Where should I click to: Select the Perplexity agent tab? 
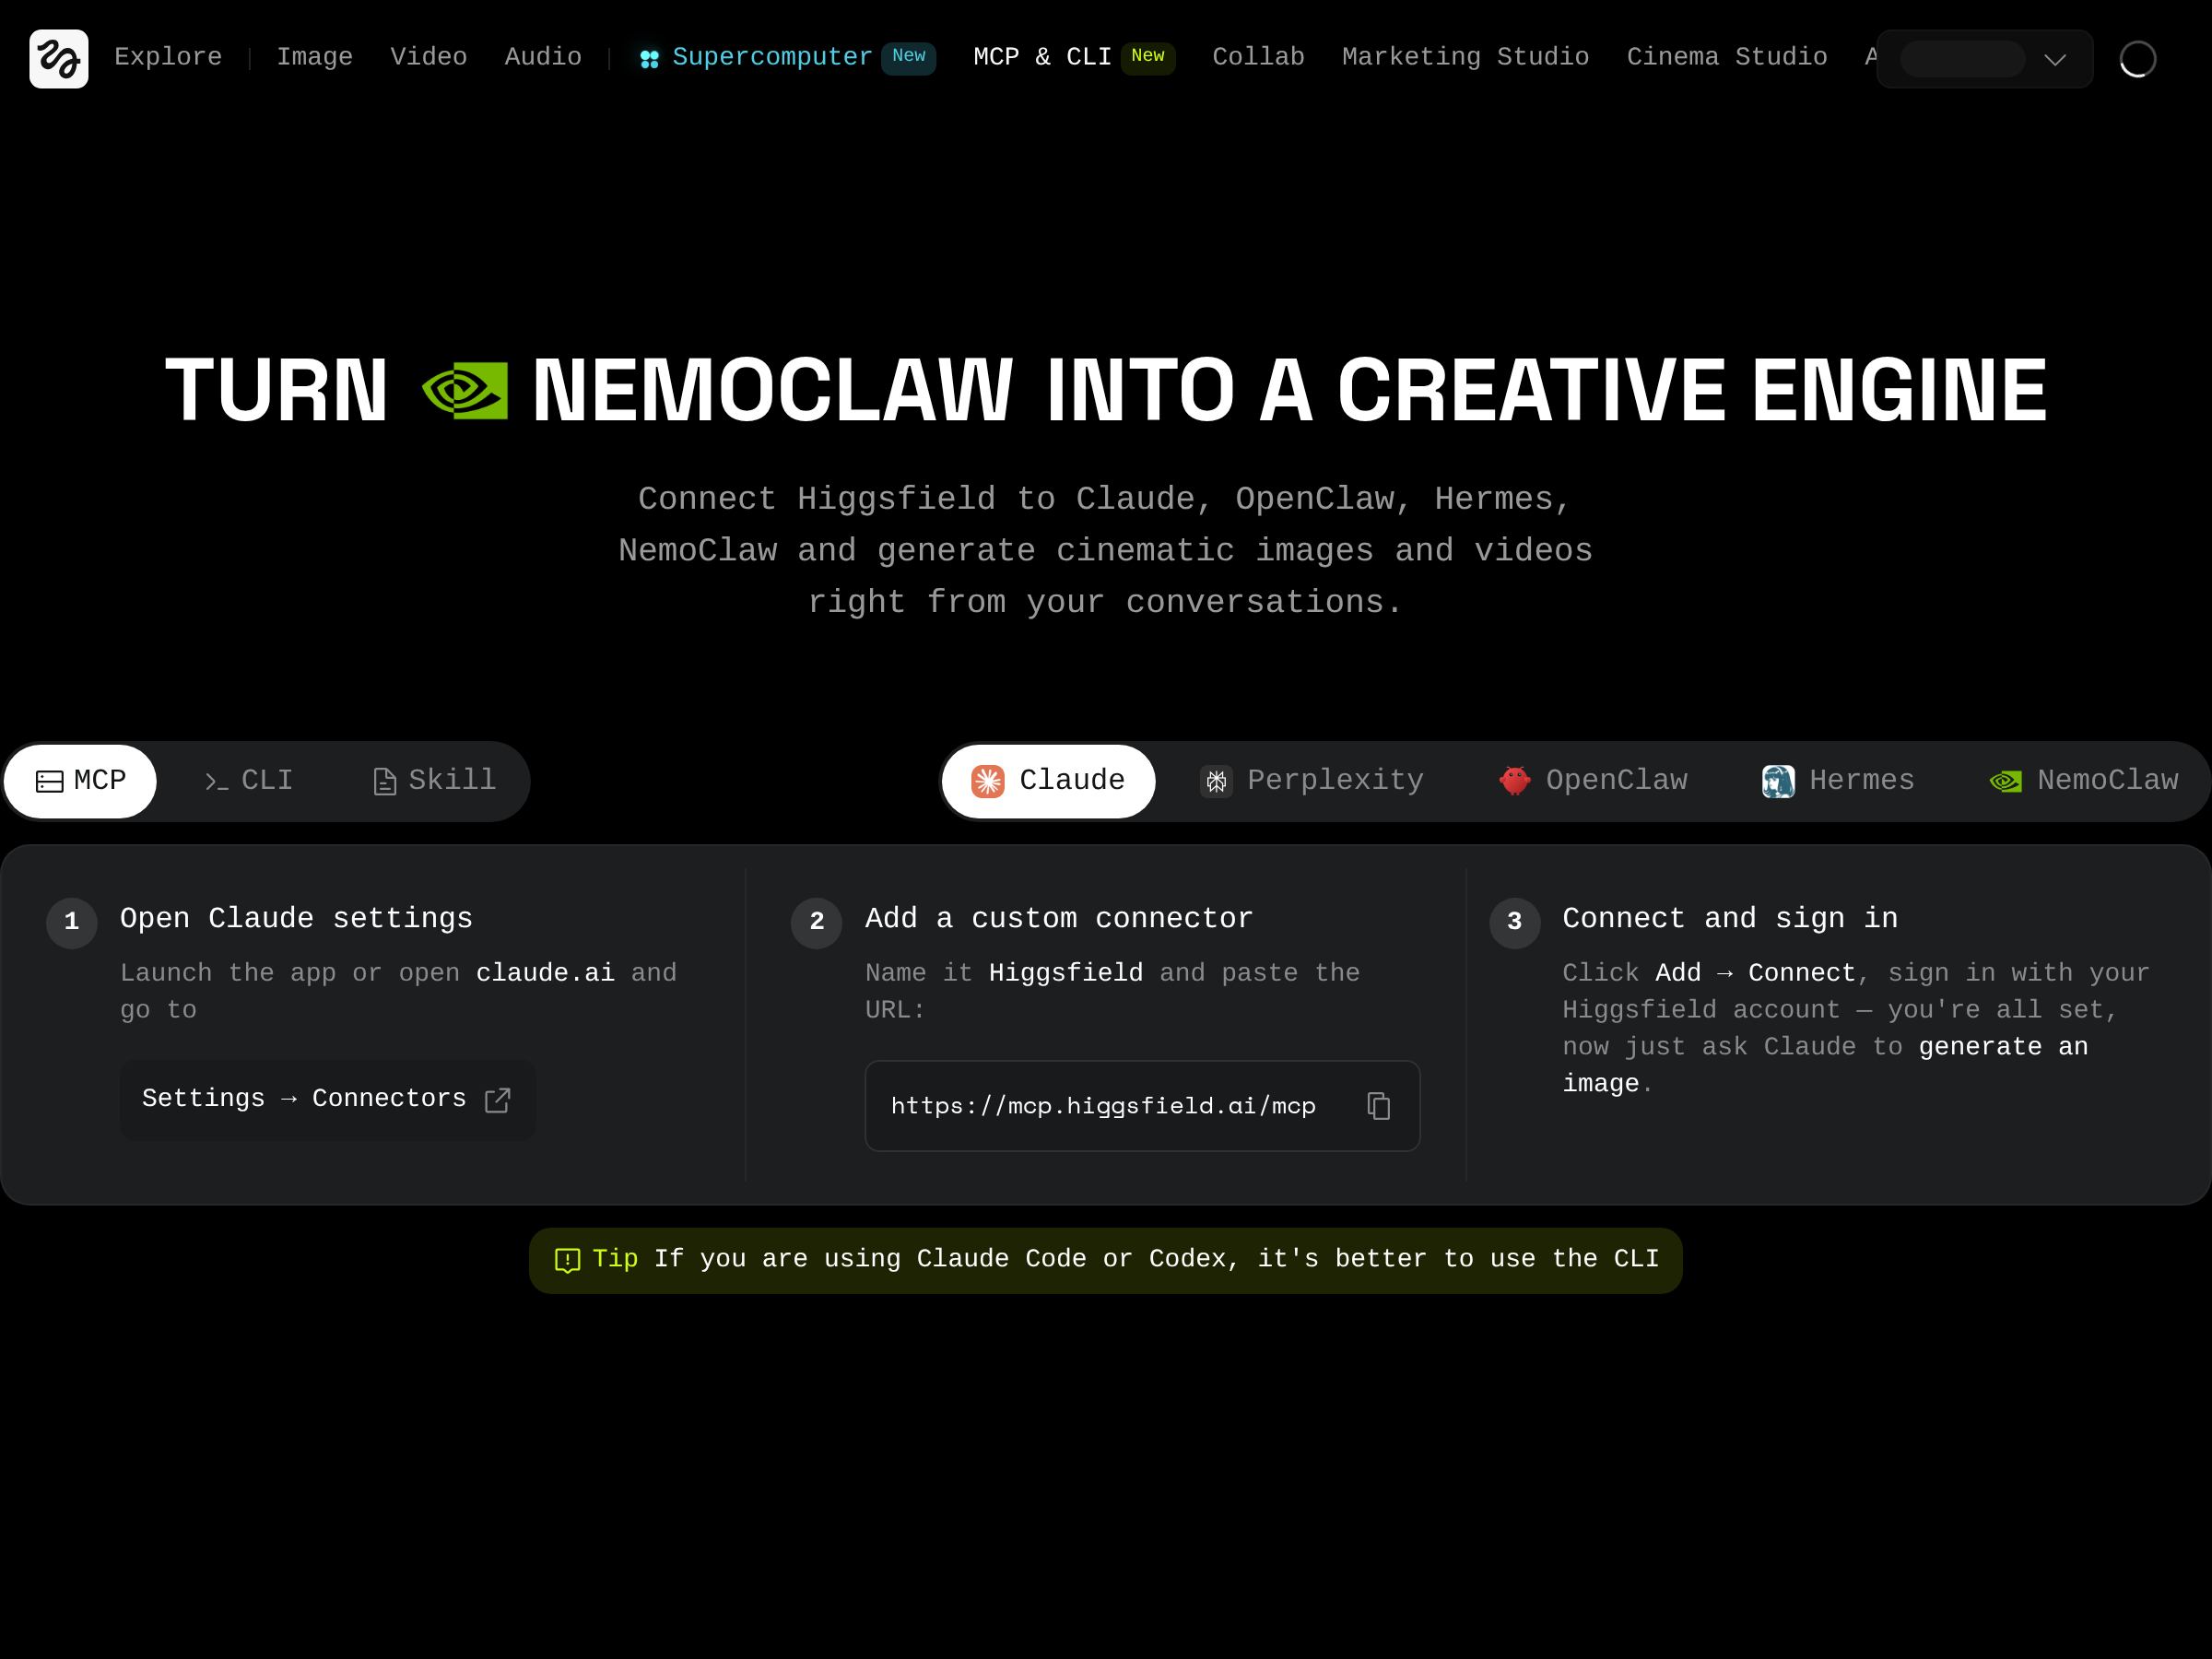coord(1312,781)
